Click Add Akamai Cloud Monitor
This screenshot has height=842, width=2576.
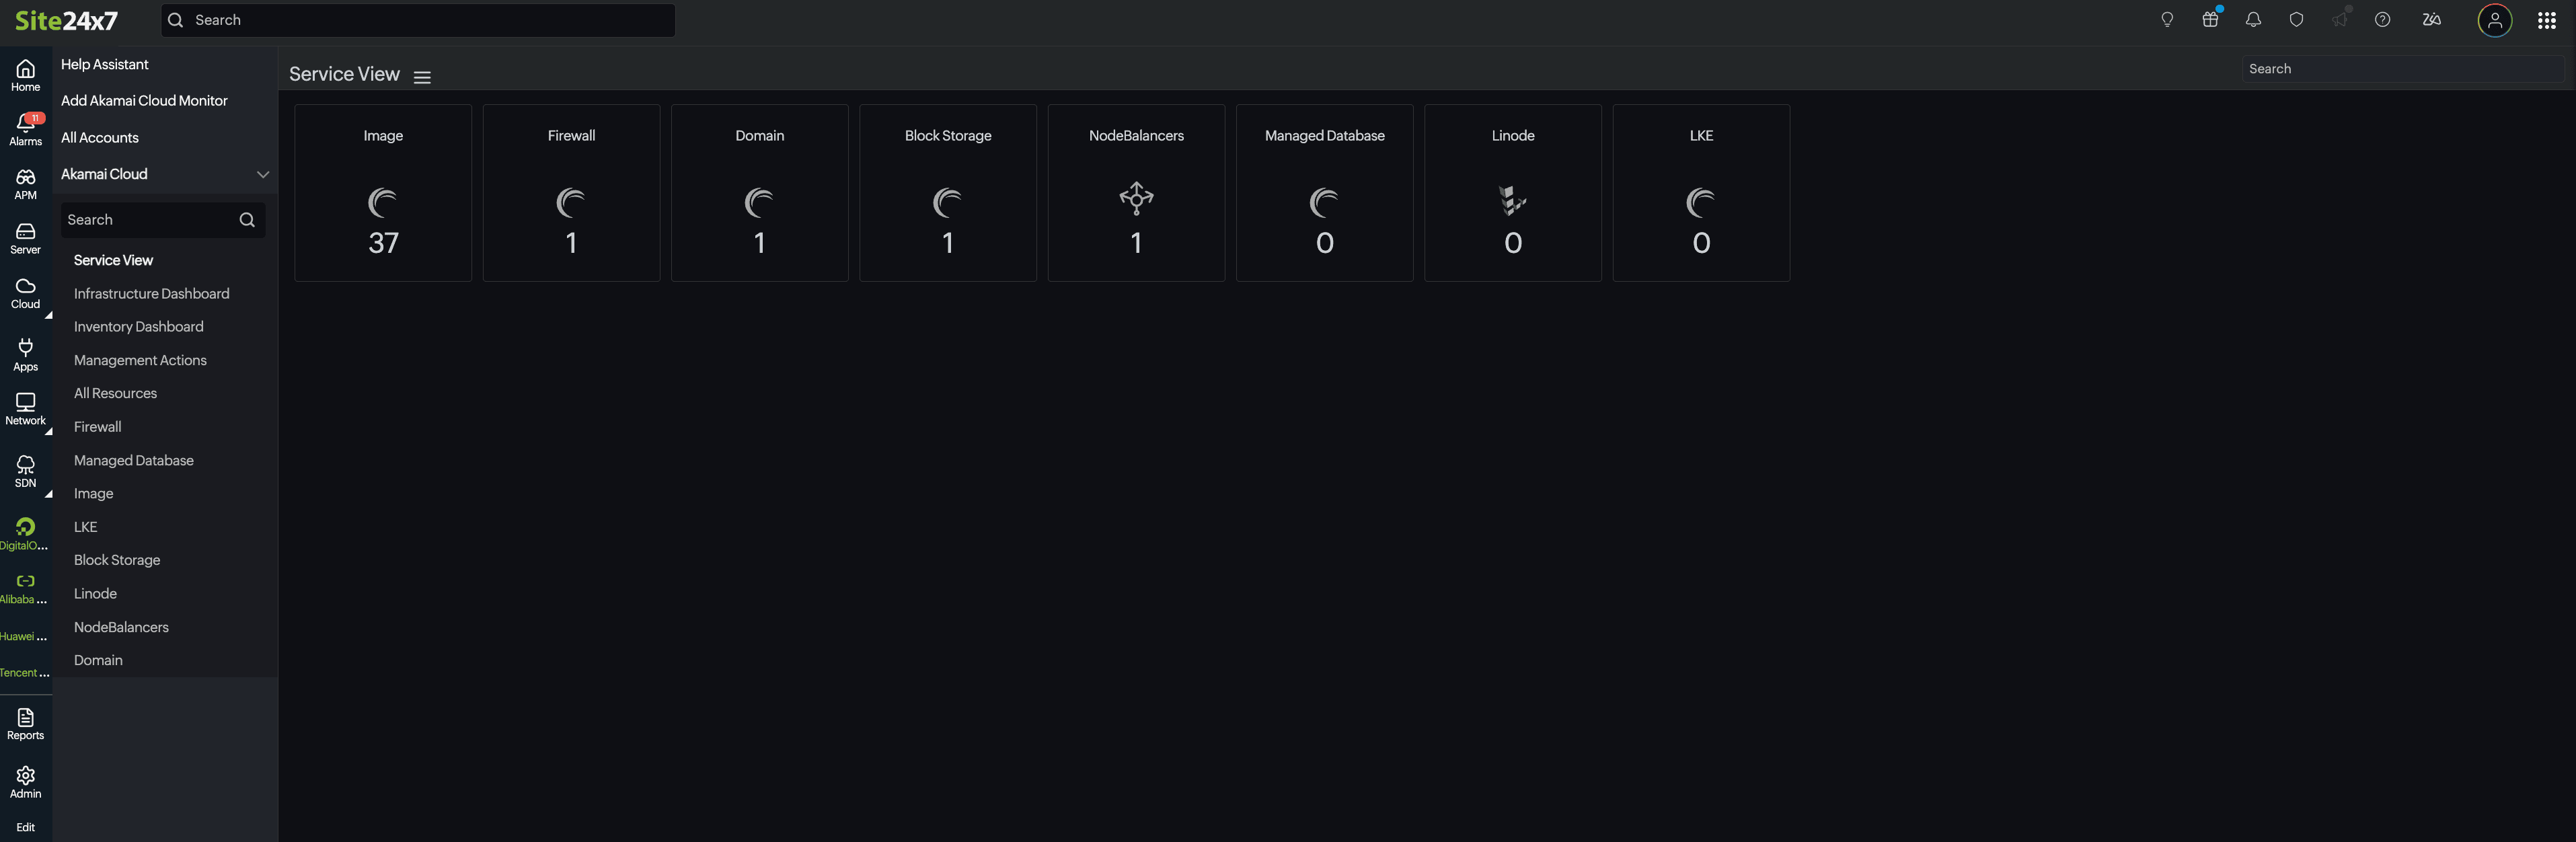point(144,100)
